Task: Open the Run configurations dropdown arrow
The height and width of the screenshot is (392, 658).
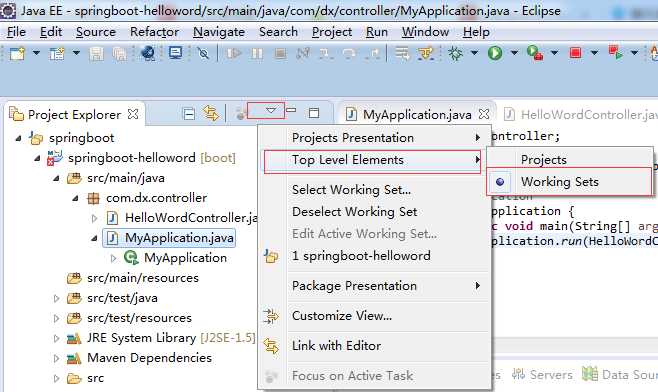Action: (514, 53)
